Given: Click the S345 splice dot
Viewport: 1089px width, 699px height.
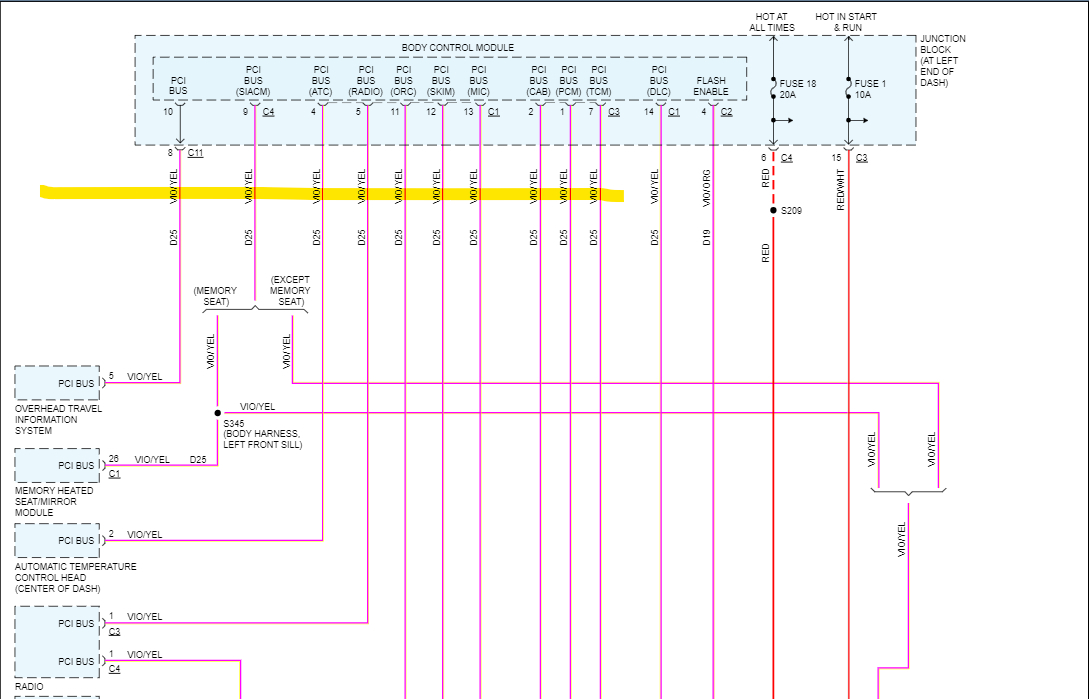Looking at the screenshot, I should (x=217, y=413).
